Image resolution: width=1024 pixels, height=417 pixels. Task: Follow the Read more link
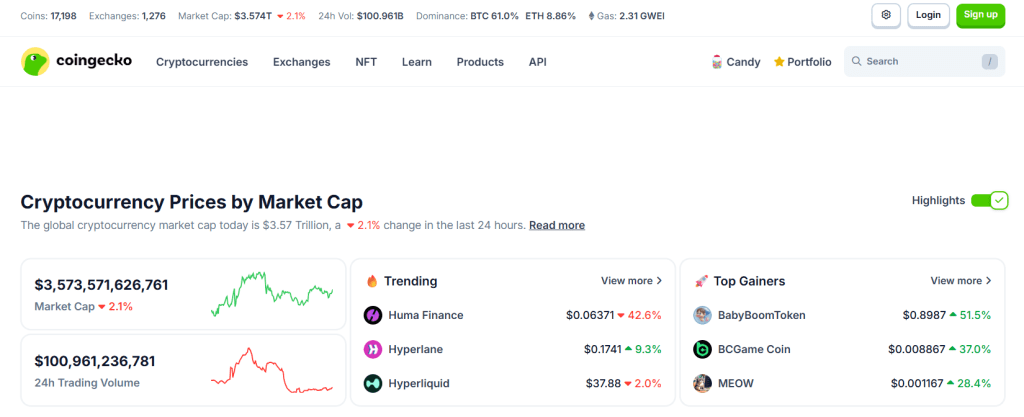[557, 225]
